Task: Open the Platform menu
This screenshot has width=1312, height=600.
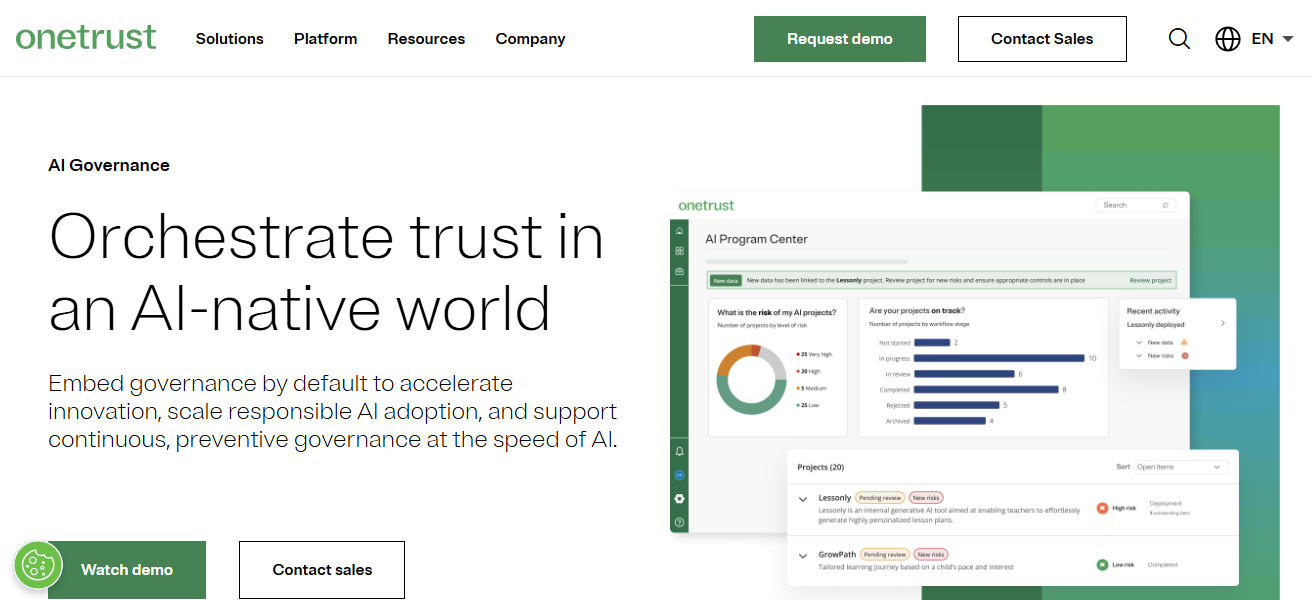Action: point(325,39)
